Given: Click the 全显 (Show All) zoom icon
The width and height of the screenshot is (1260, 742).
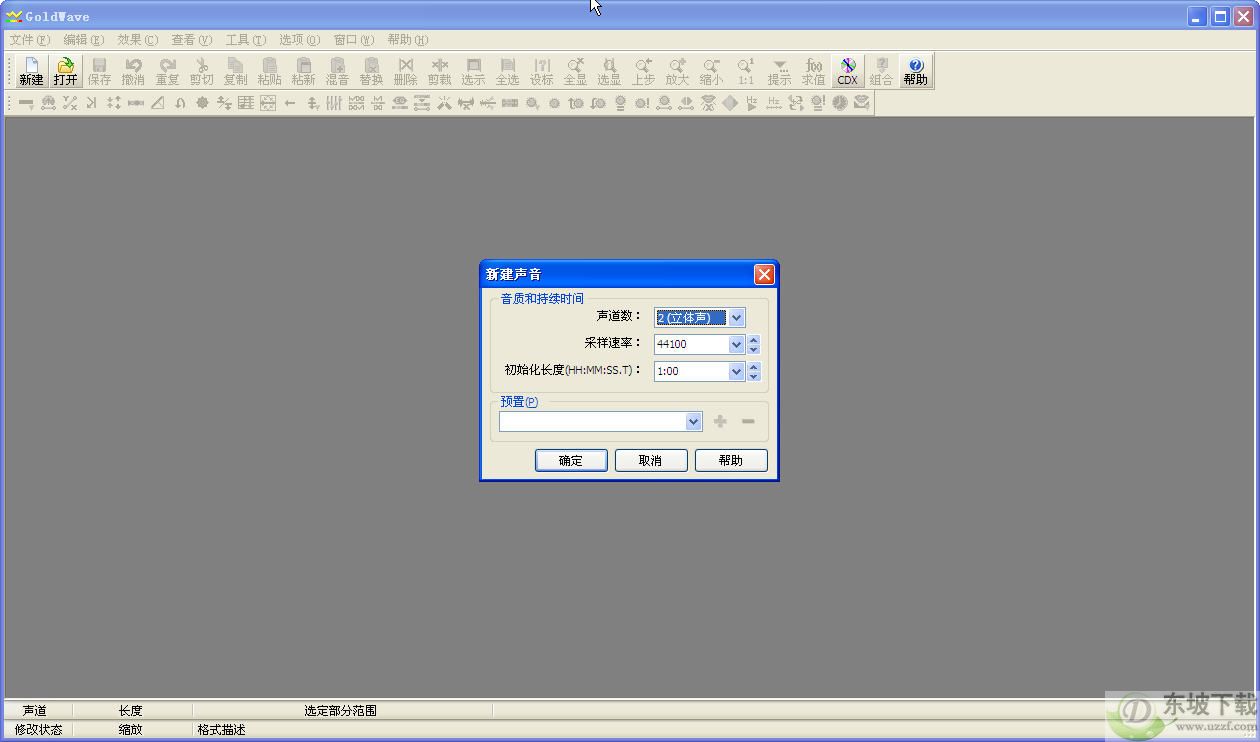Looking at the screenshot, I should (576, 71).
